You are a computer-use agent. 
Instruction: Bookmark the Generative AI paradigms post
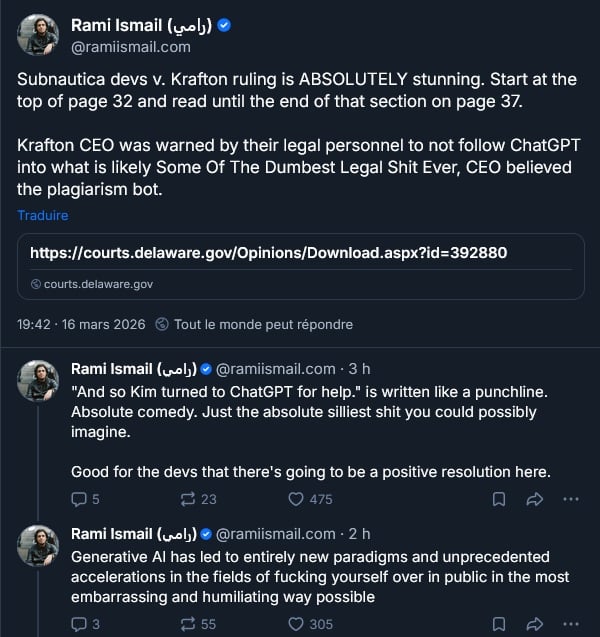(x=499, y=624)
